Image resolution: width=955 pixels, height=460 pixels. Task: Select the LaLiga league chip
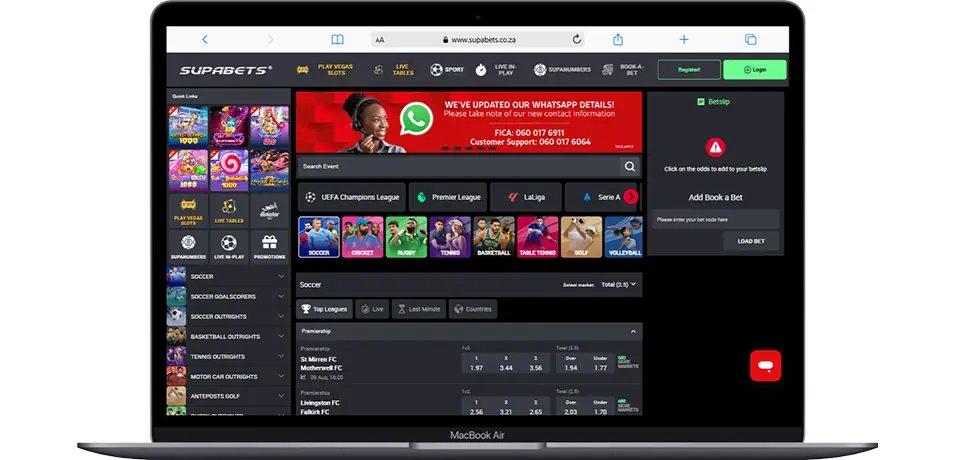[x=526, y=197]
